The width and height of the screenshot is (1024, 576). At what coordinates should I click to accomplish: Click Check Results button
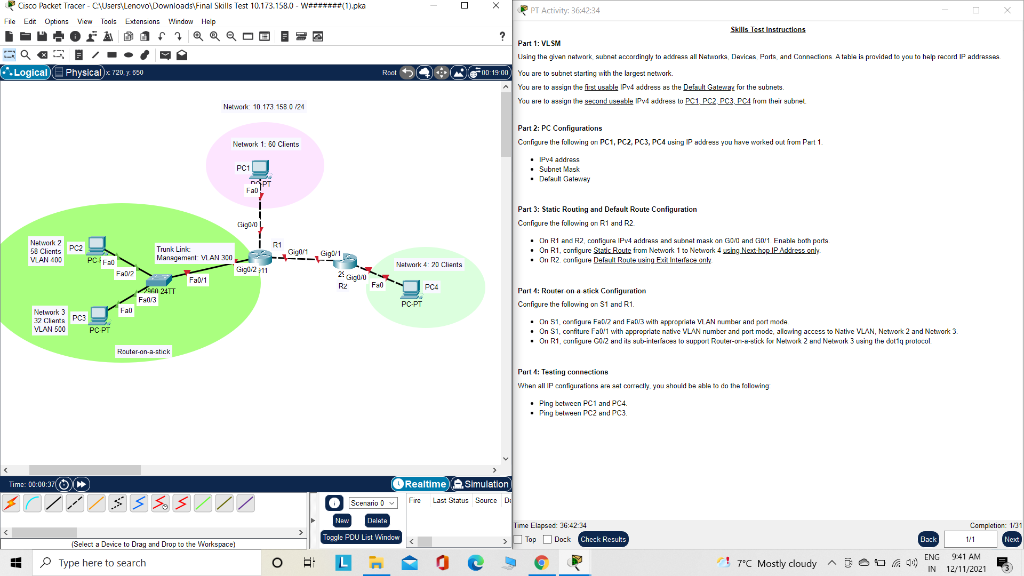coord(603,539)
